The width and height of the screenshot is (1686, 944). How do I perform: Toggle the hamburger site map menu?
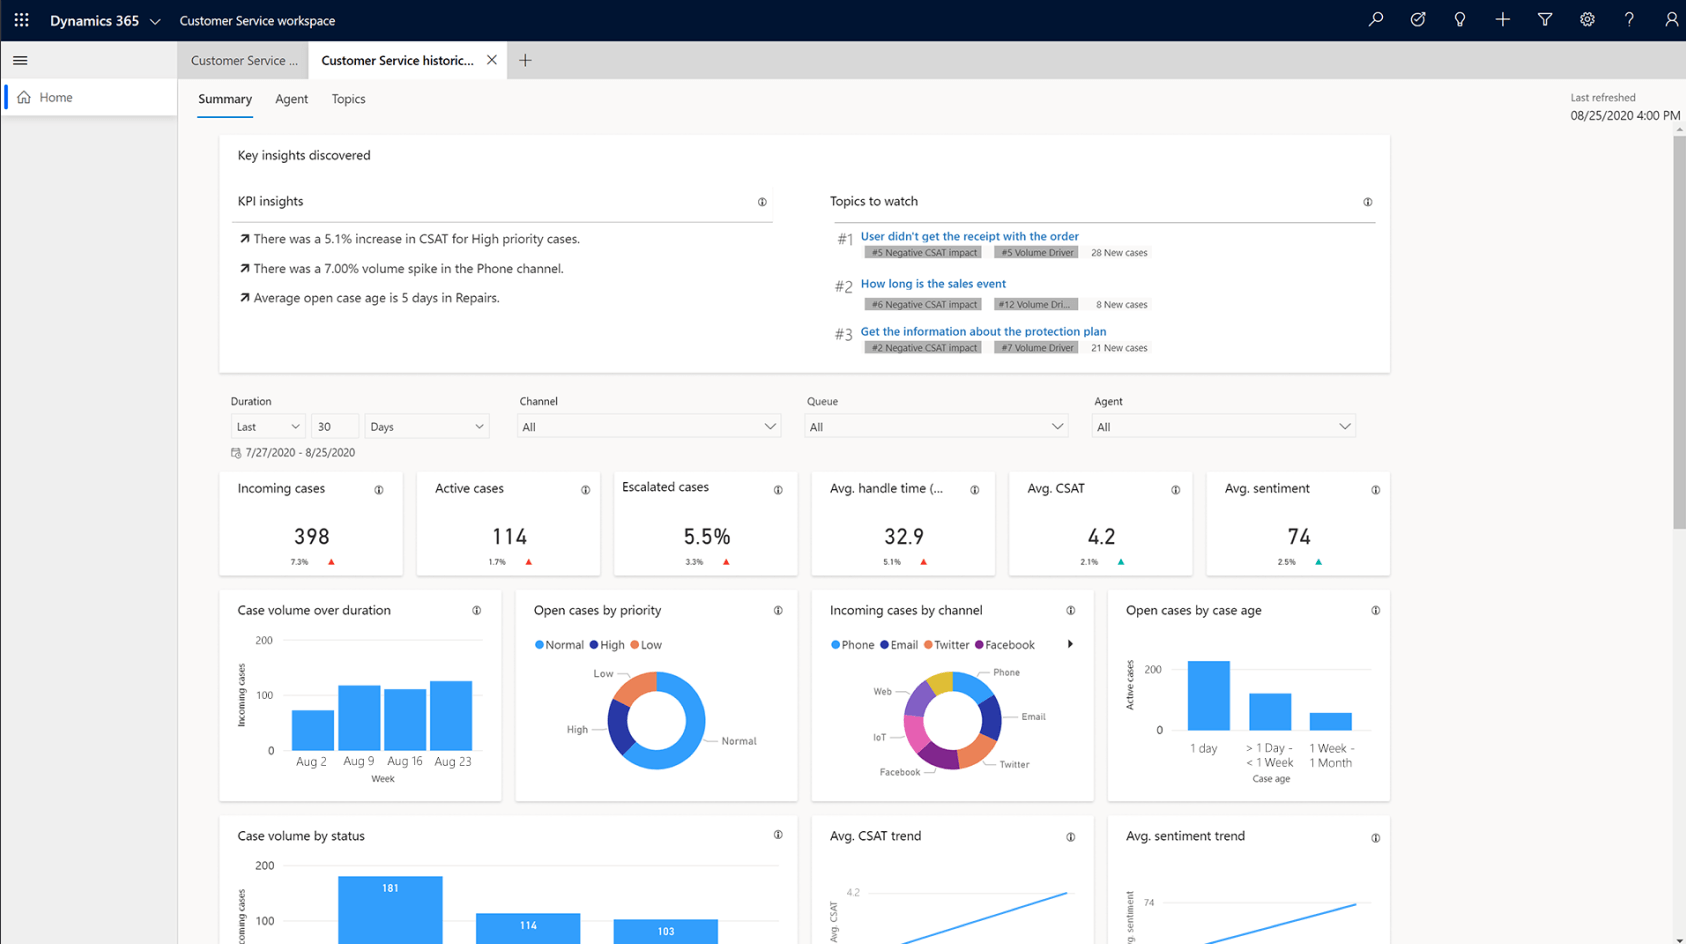coord(20,60)
